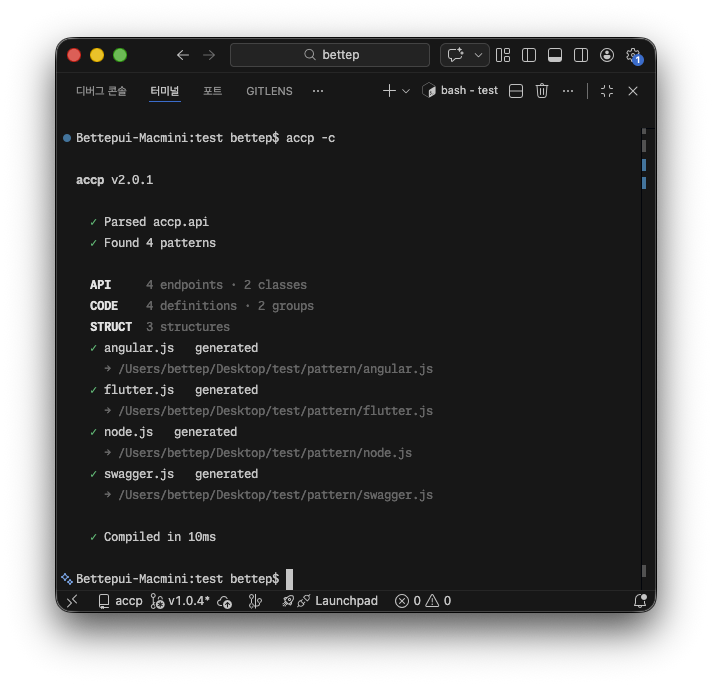Open the /Users/bettep/Desktop/test/pattern/node.js path
Screen dimensions: 712x686
(x=265, y=453)
